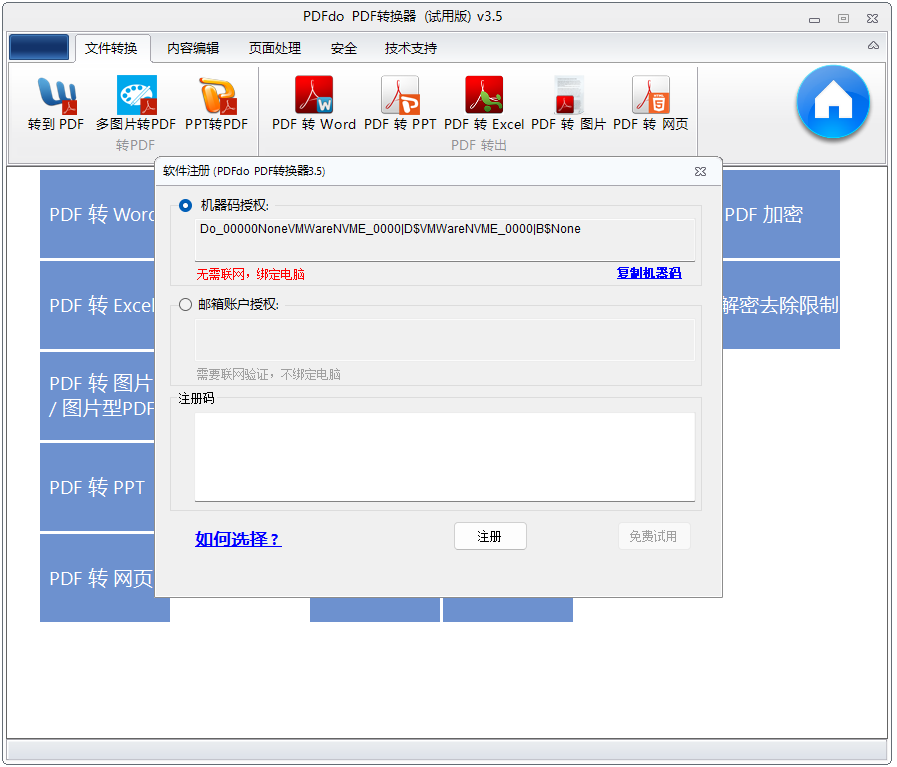Switch to 文件转换 tab
The width and height of the screenshot is (897, 767).
[111, 49]
